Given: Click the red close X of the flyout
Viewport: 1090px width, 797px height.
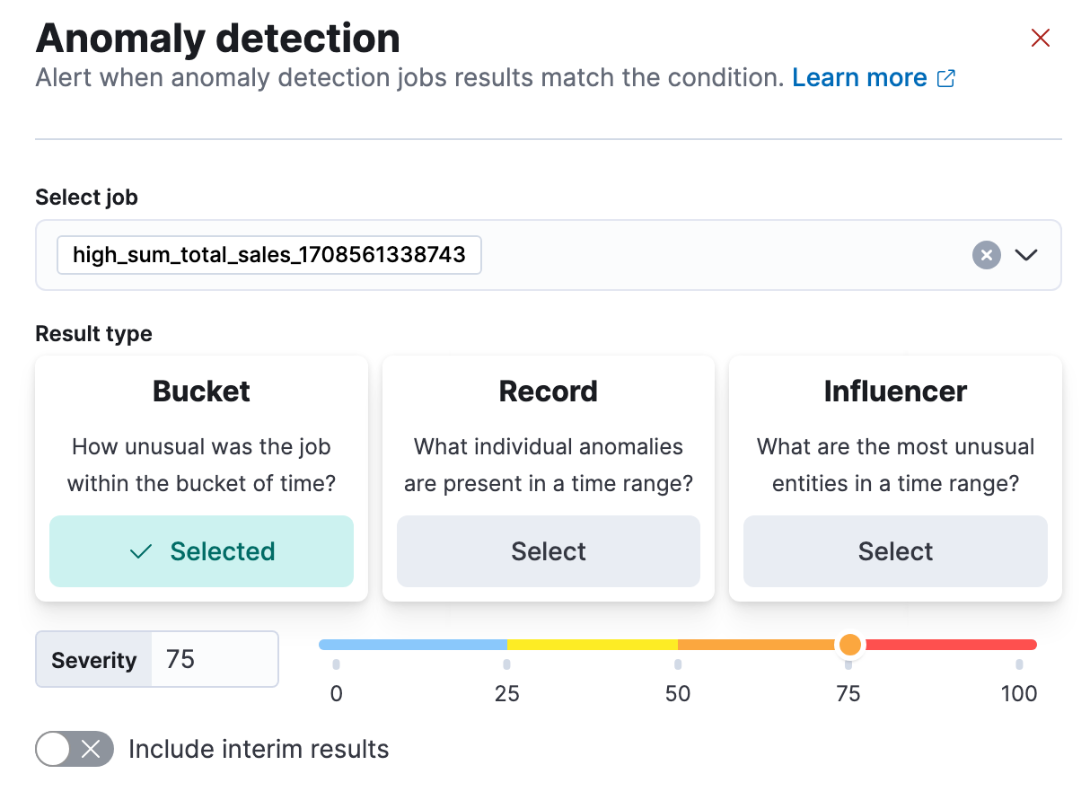Looking at the screenshot, I should coord(1040,37).
